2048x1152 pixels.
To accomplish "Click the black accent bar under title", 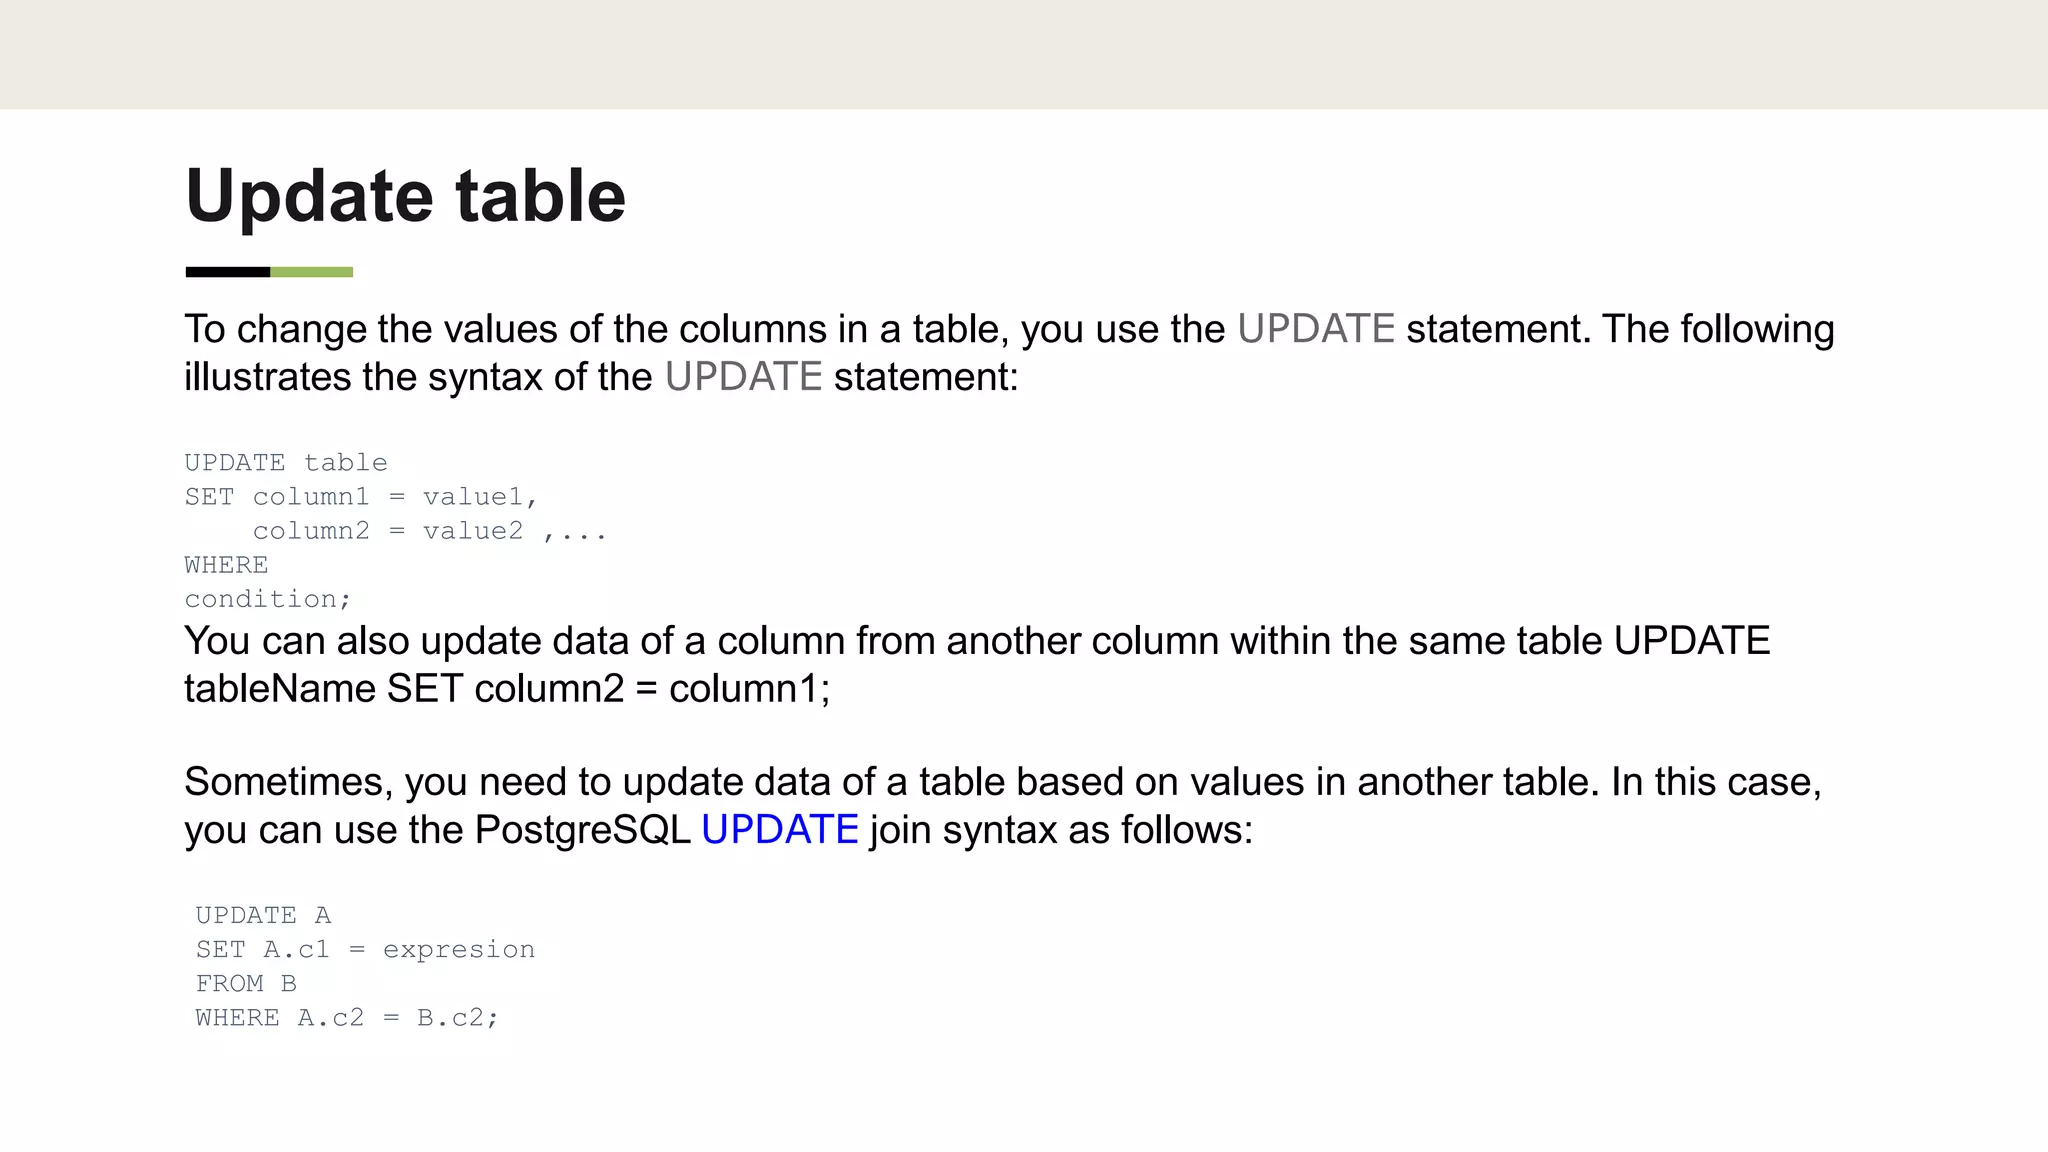I will [227, 272].
